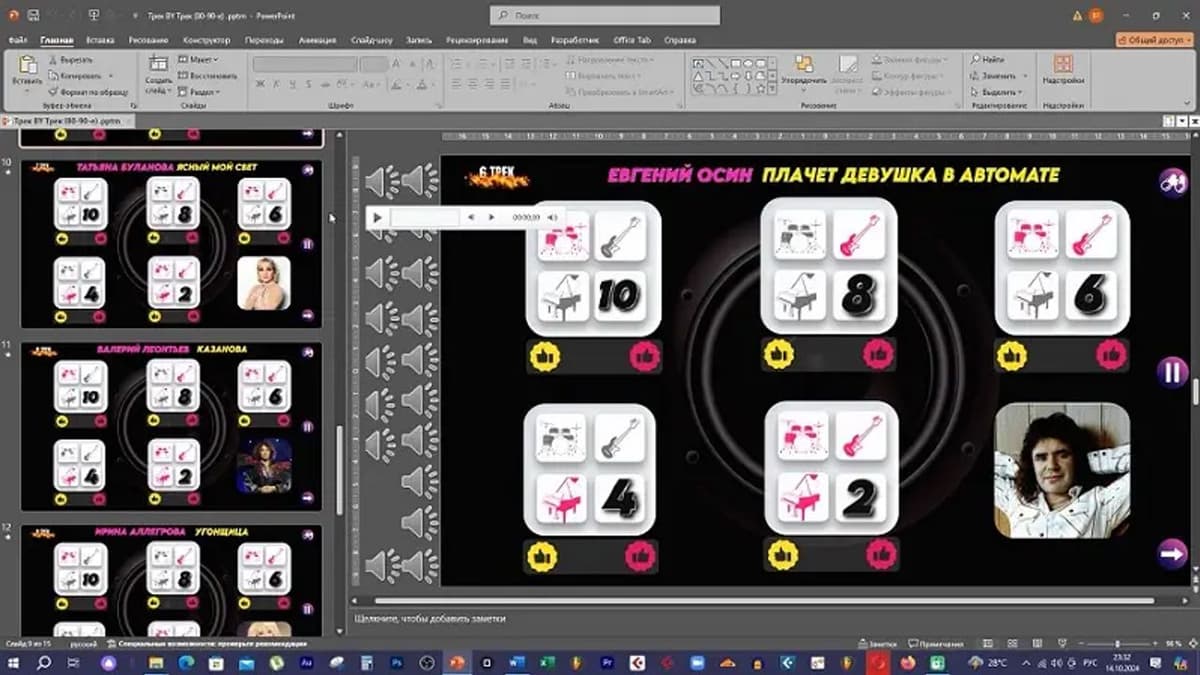
Task: Select the Валерий Леонтьев Казанова slide thumbnail
Action: (171, 426)
